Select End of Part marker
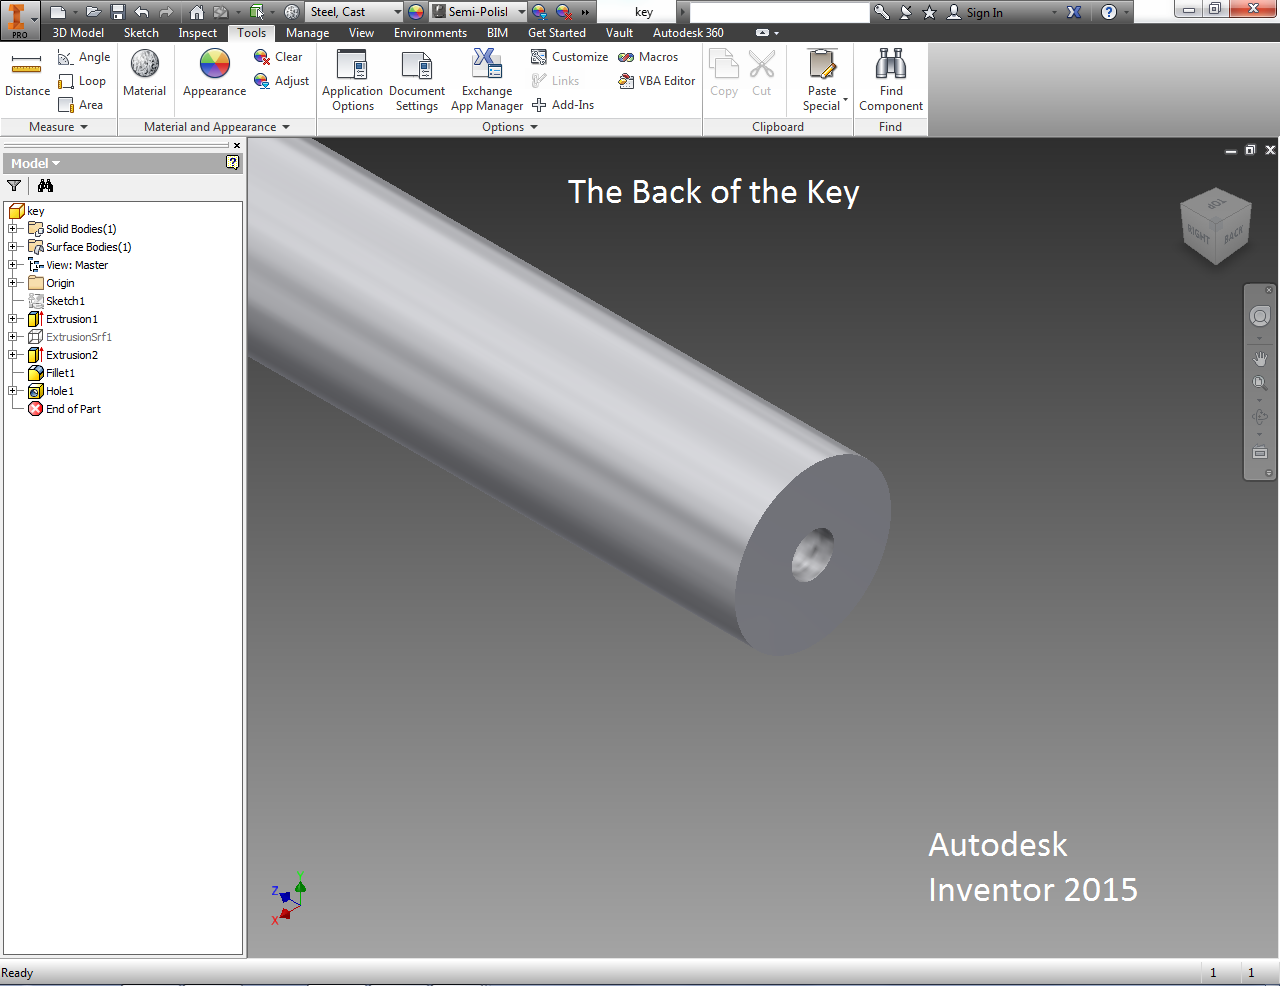The width and height of the screenshot is (1280, 986). [73, 409]
